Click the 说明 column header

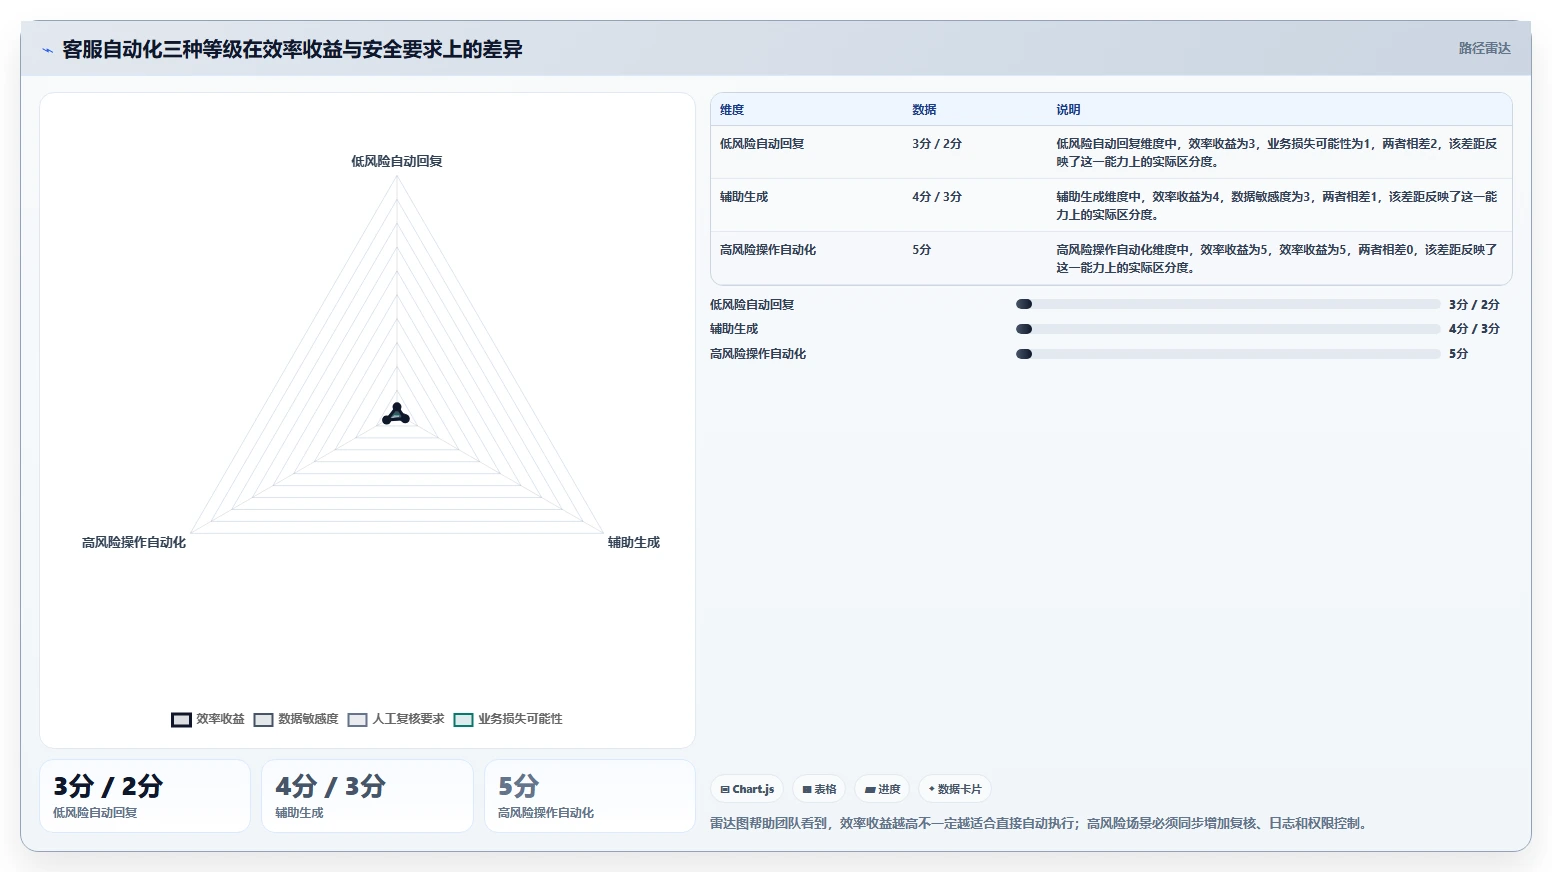[x=1068, y=110]
